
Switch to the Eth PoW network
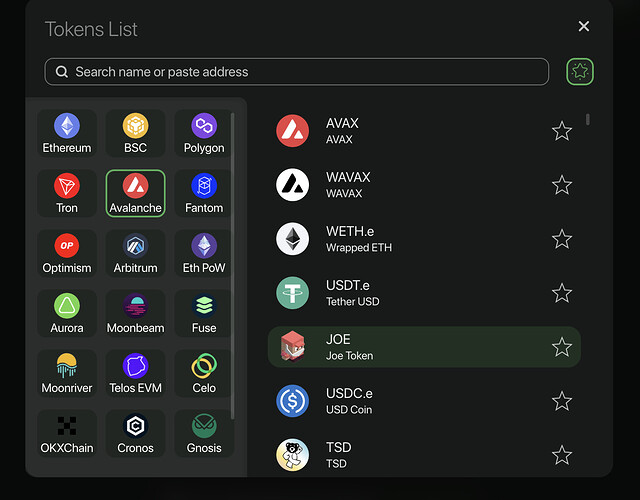coord(204,253)
